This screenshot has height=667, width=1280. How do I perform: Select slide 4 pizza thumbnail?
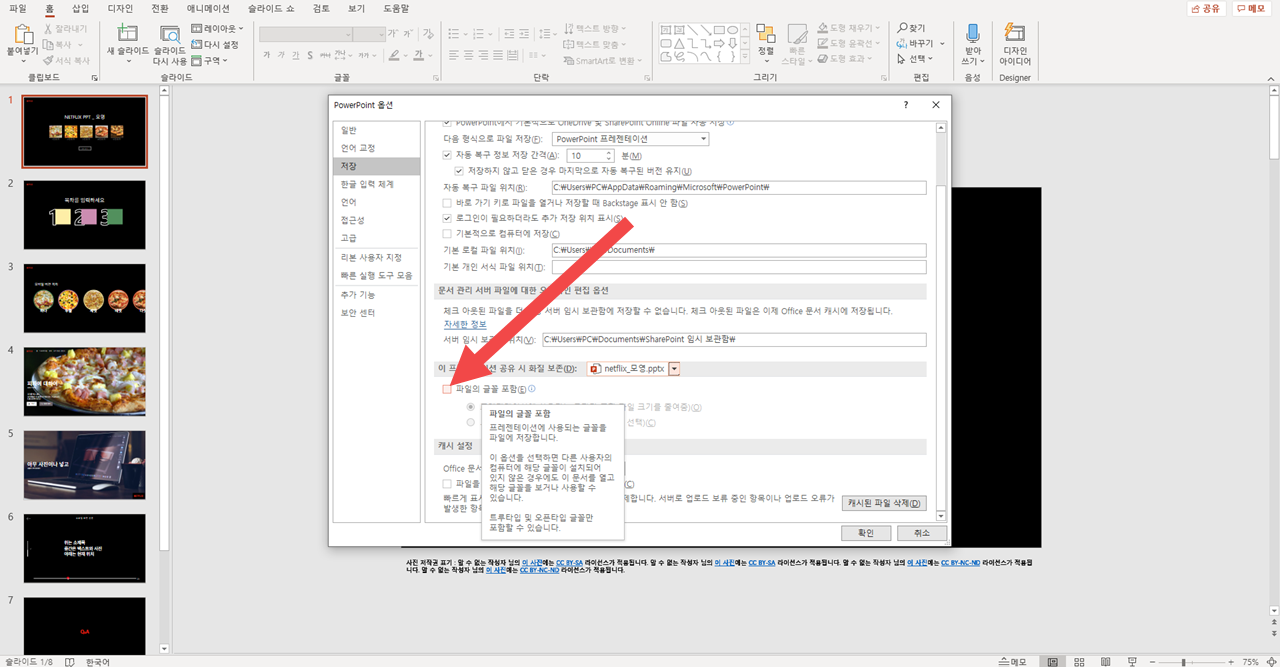pos(85,382)
